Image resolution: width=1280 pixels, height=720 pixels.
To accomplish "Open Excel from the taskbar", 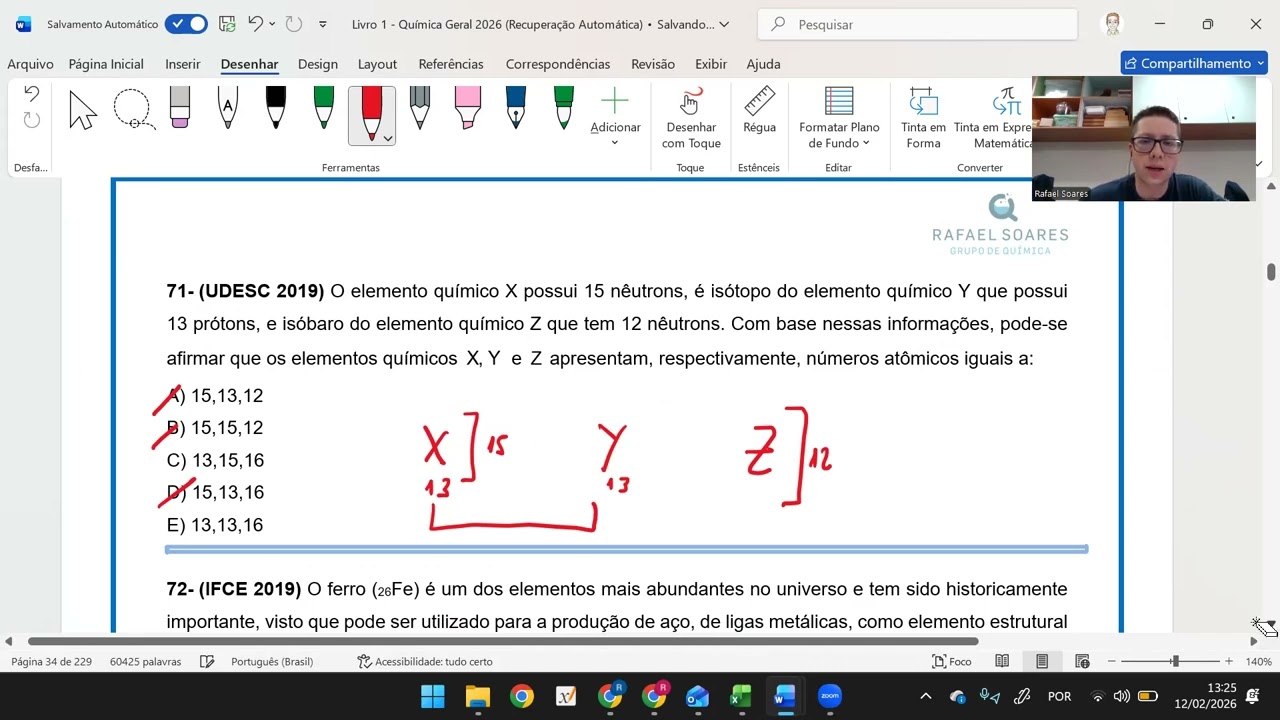I will pos(741,696).
